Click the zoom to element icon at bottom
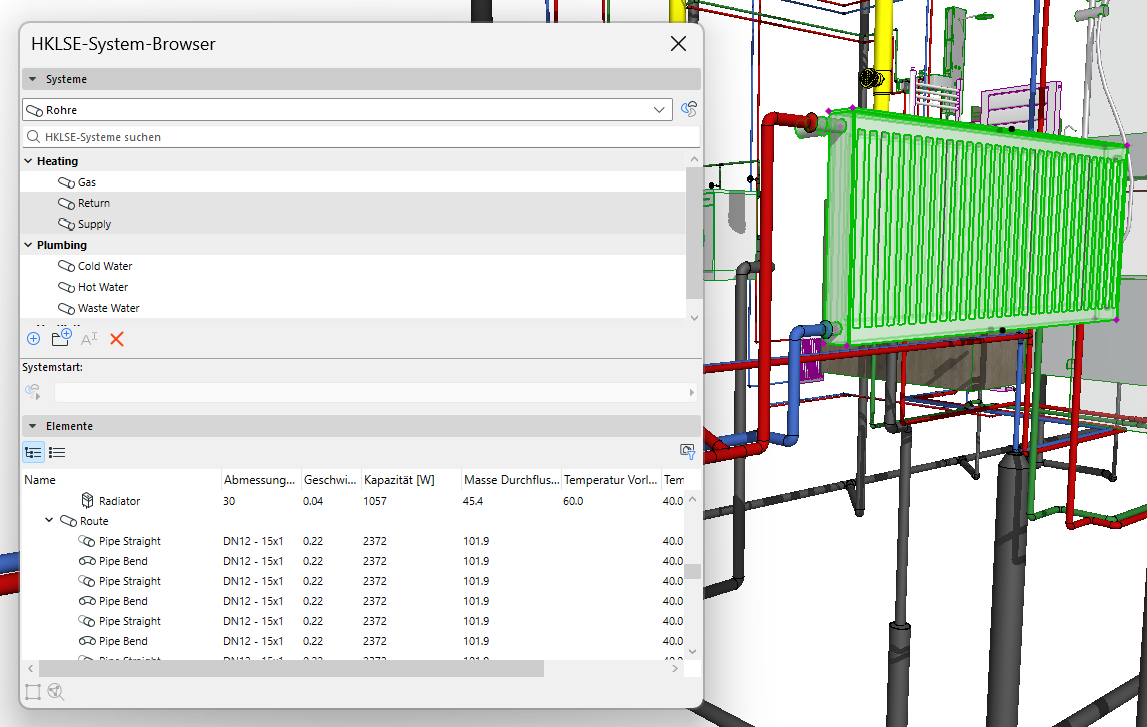 coord(56,691)
